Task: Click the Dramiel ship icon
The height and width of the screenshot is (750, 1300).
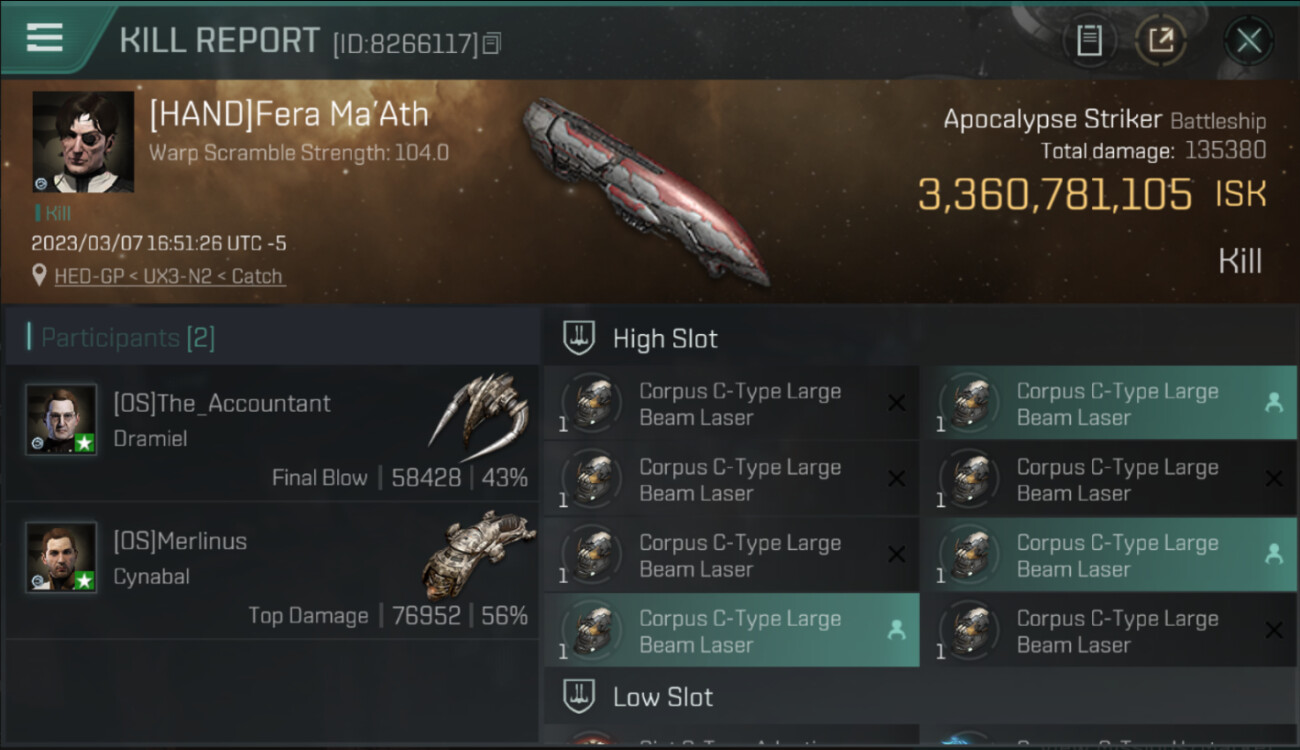Action: click(x=480, y=411)
